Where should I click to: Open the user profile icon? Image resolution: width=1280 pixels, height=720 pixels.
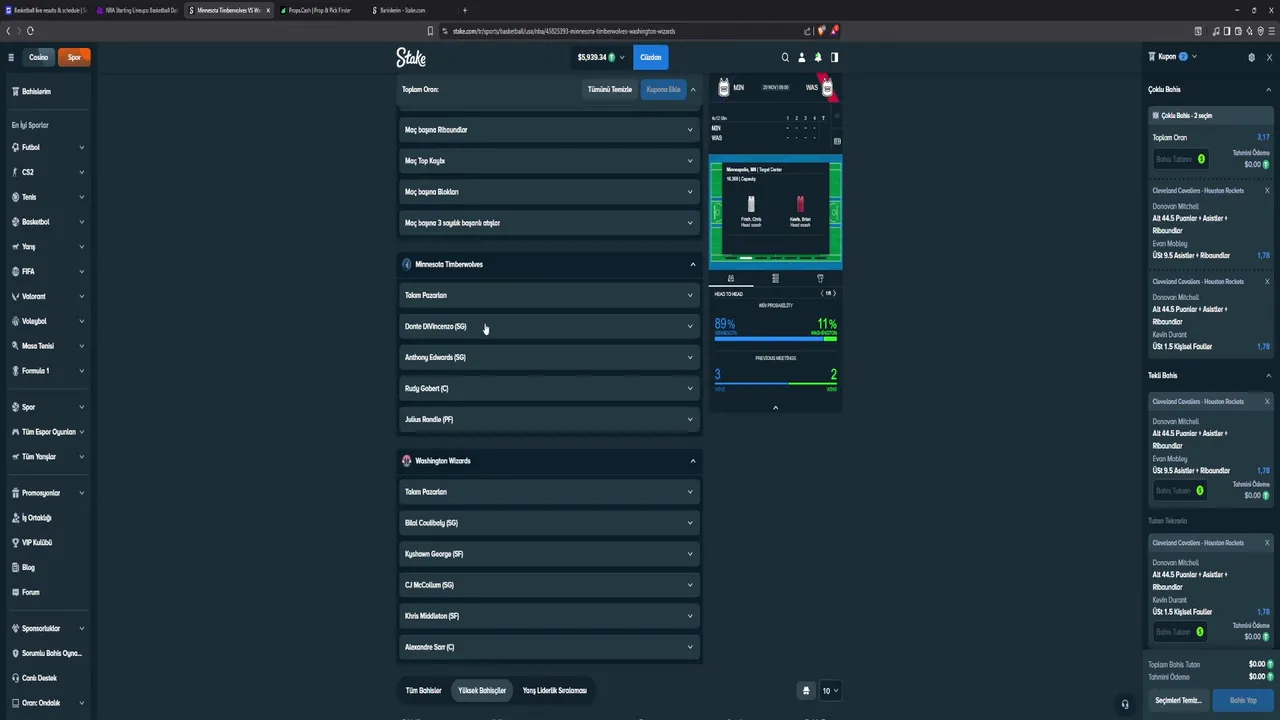click(801, 57)
